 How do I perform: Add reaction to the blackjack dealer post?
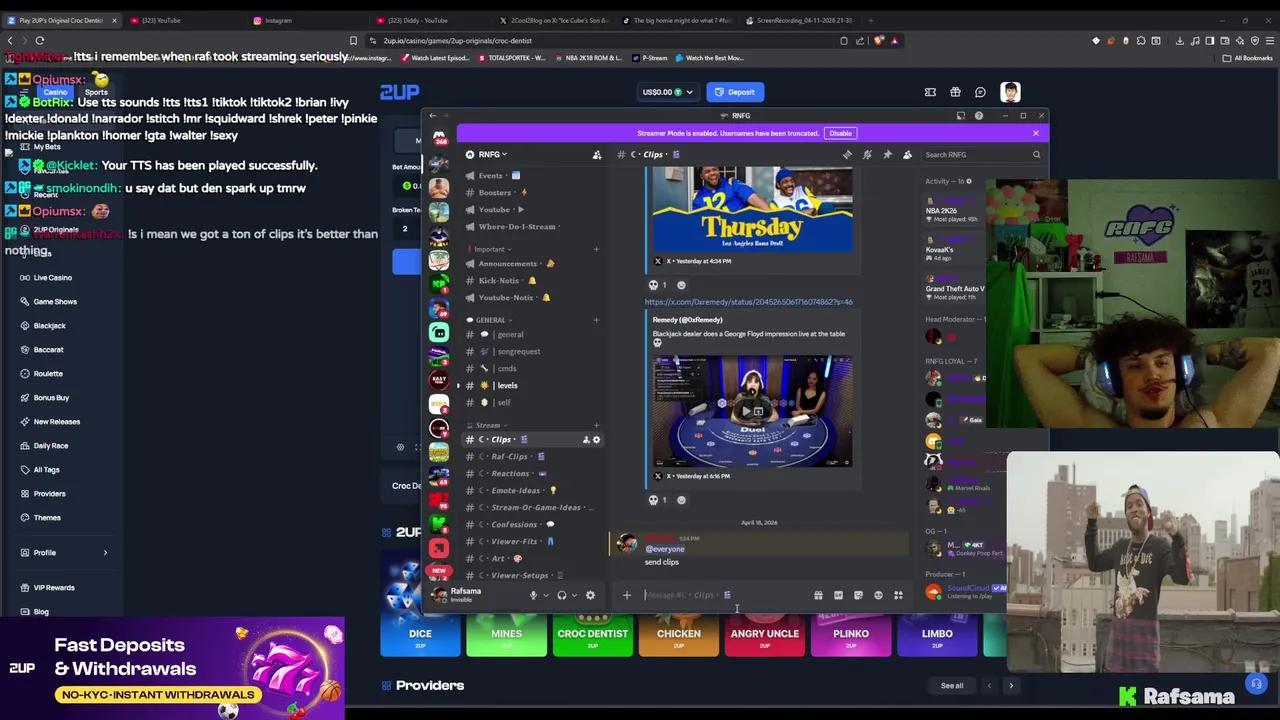[681, 500]
